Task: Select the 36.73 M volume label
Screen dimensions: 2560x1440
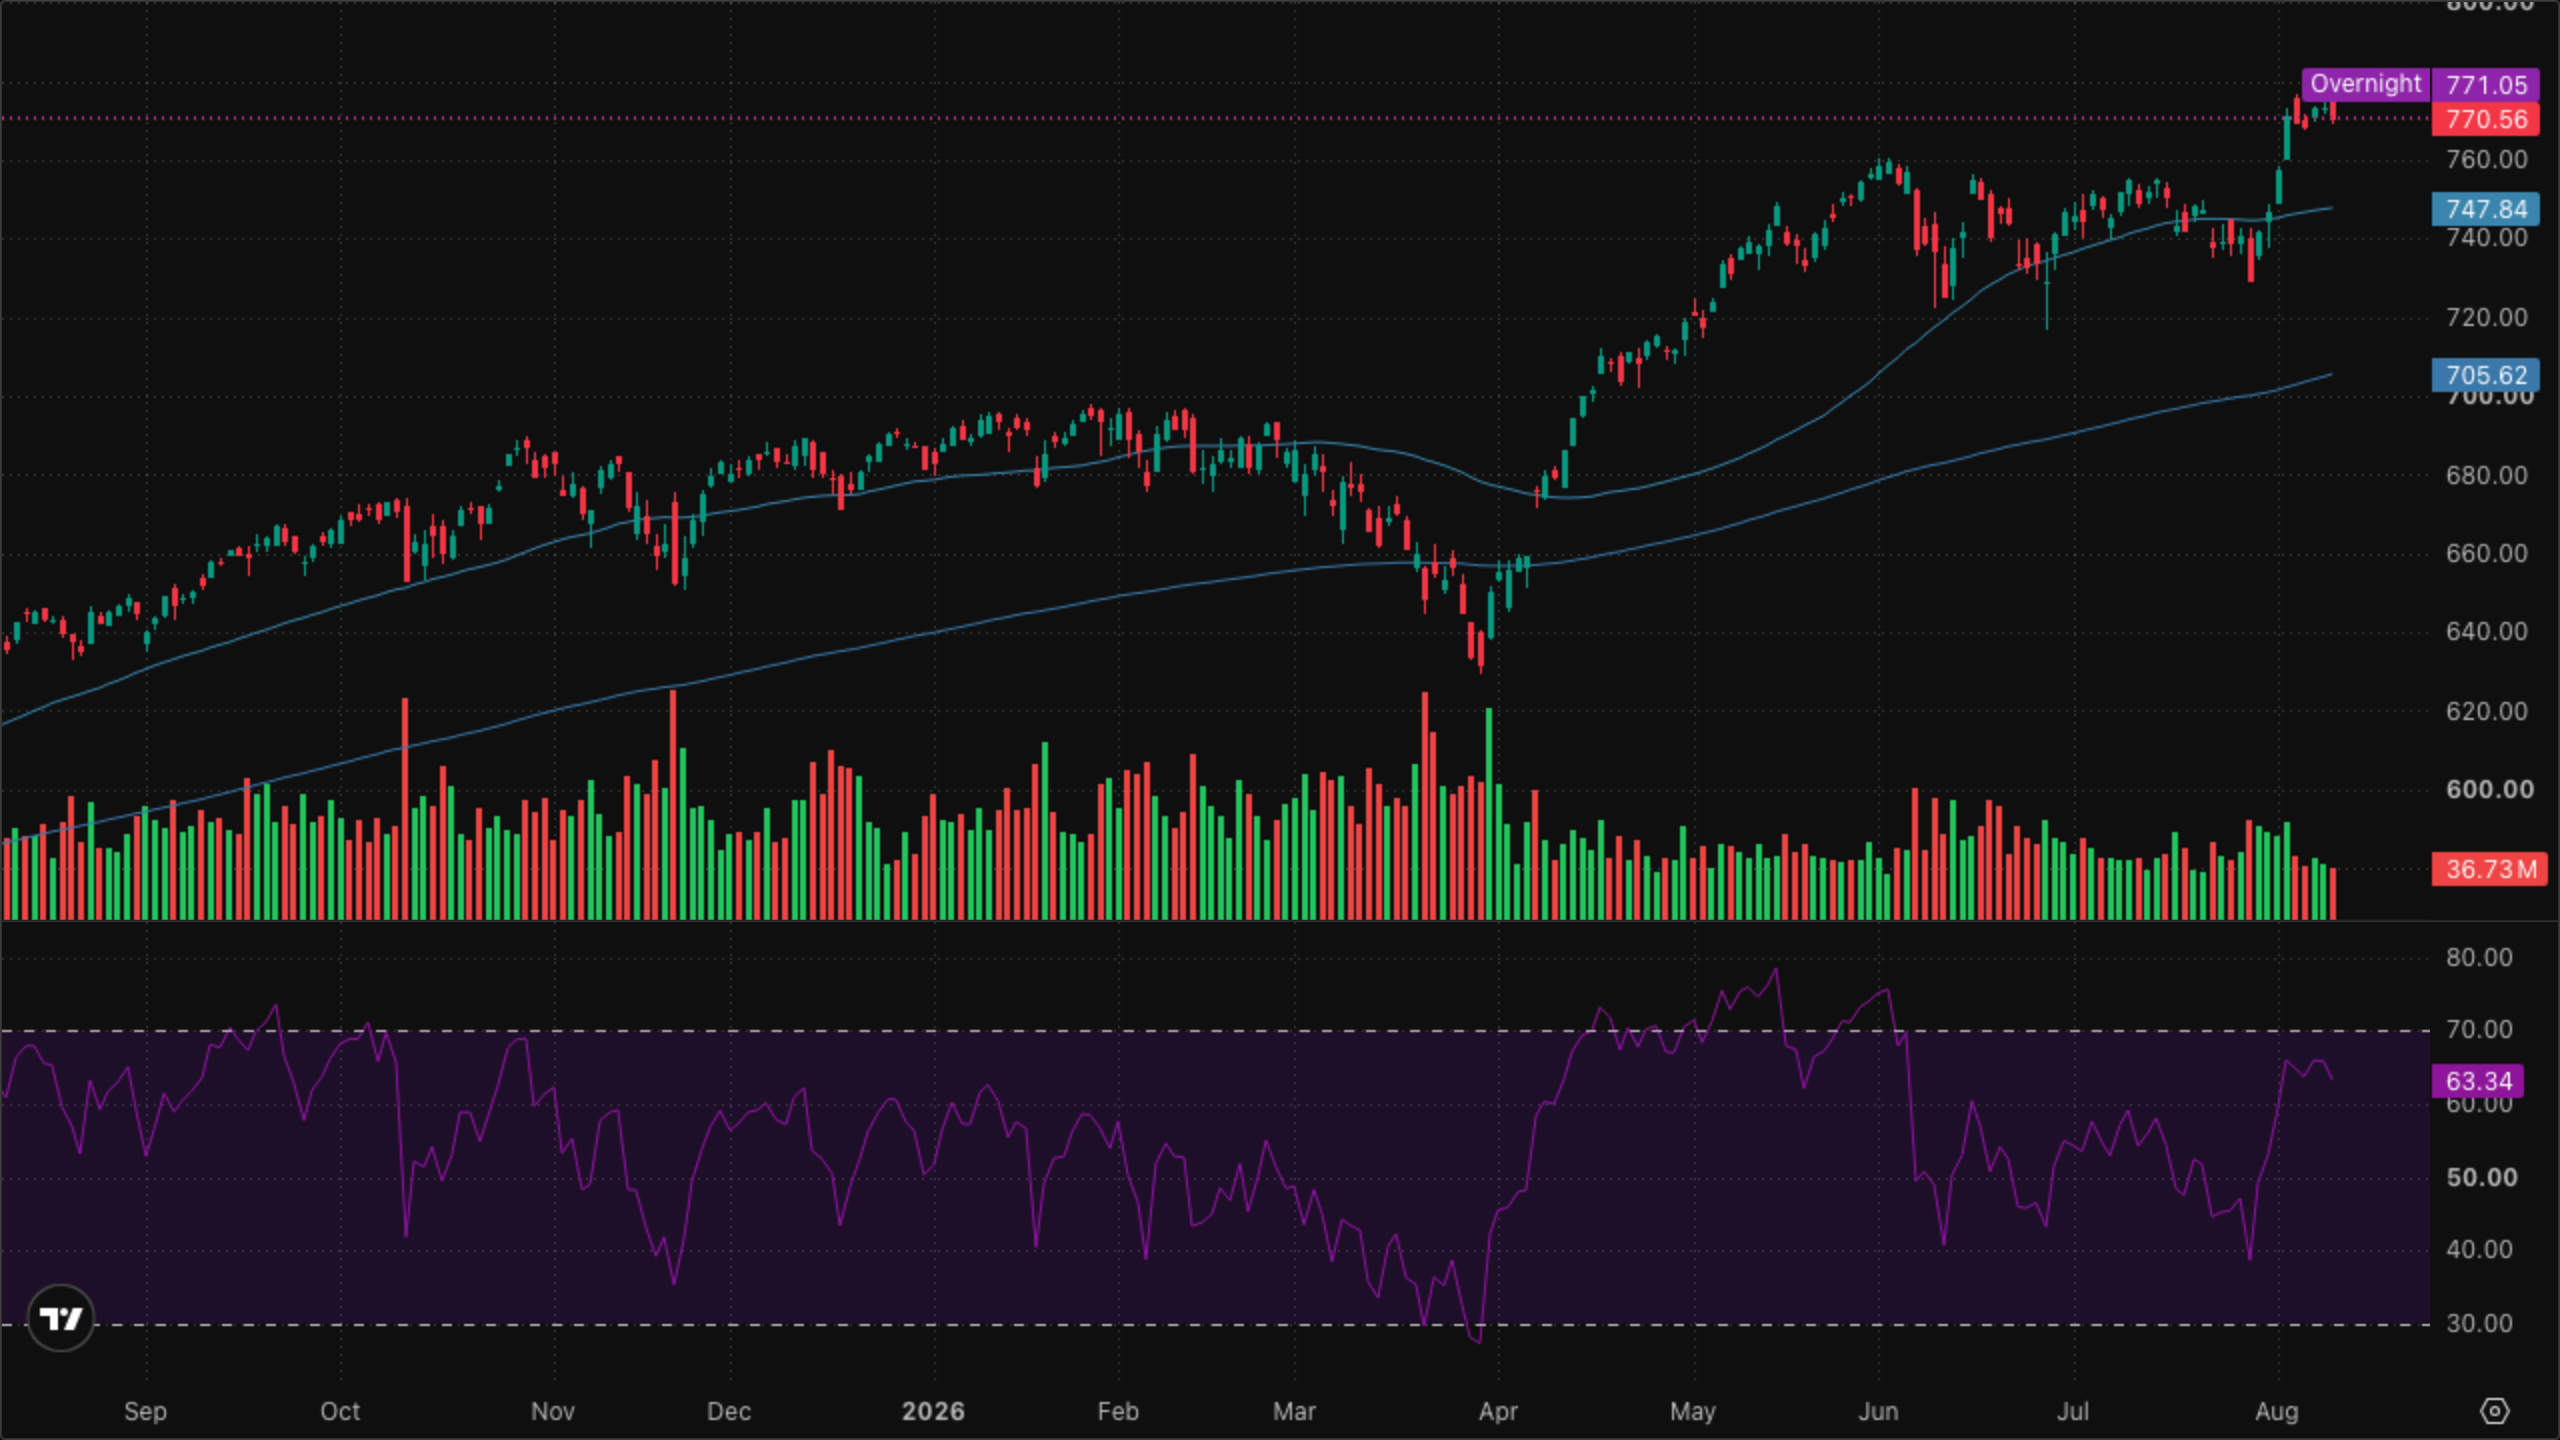Action: [x=2490, y=869]
